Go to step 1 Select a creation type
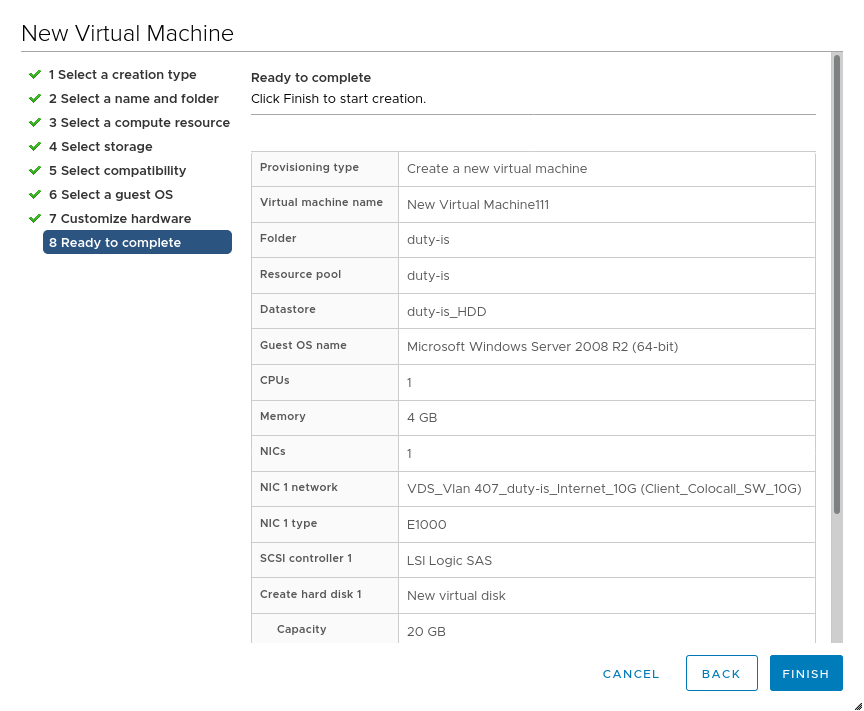Image resolution: width=864 pixels, height=711 pixels. [x=122, y=75]
